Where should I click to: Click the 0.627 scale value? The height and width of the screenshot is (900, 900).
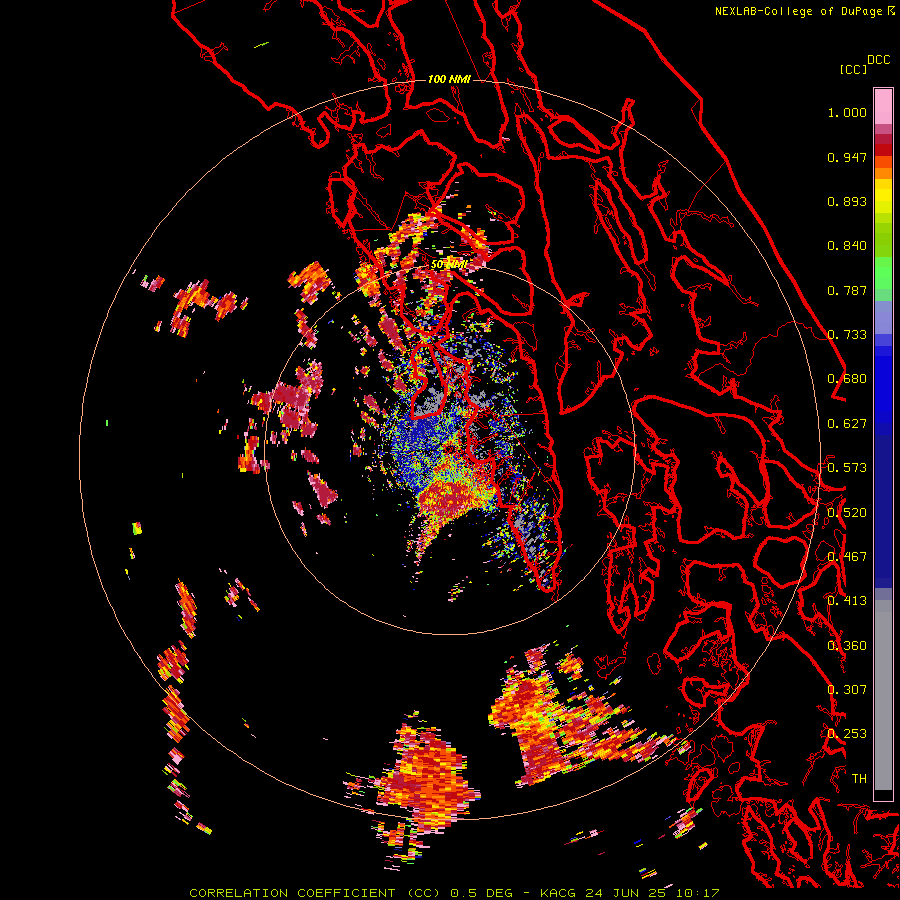point(847,424)
